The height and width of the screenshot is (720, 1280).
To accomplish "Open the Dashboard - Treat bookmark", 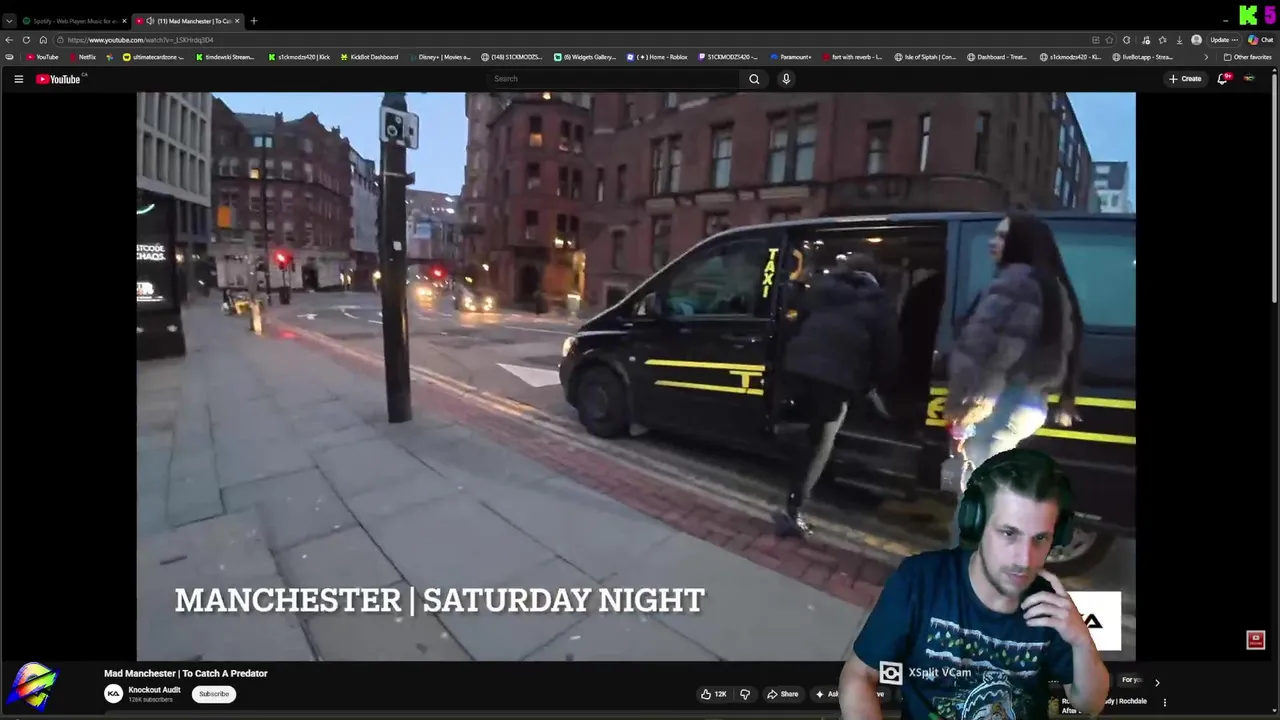I will pyautogui.click(x=997, y=57).
